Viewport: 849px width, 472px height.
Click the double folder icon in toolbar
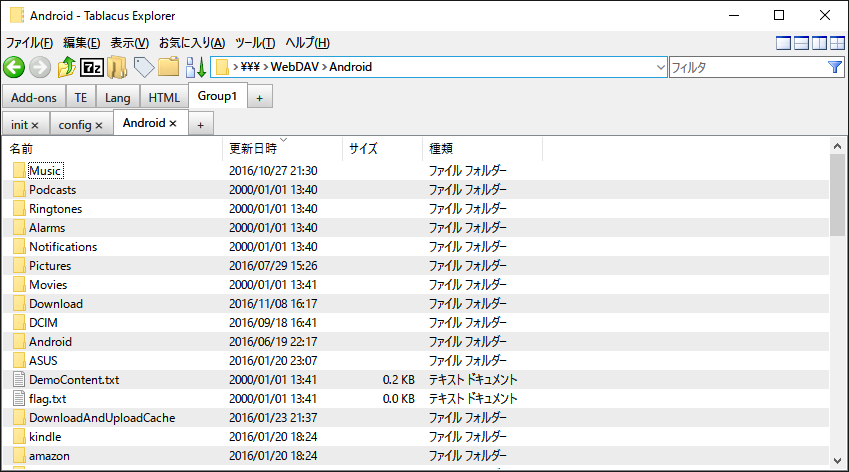coord(117,67)
